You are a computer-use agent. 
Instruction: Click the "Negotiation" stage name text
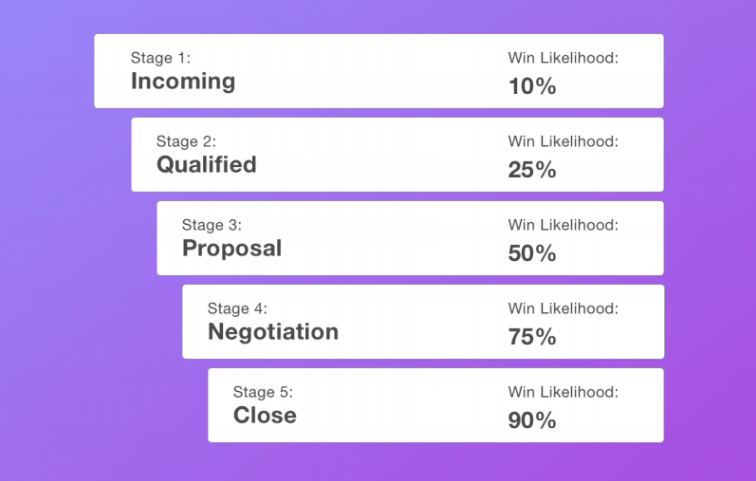coord(273,331)
